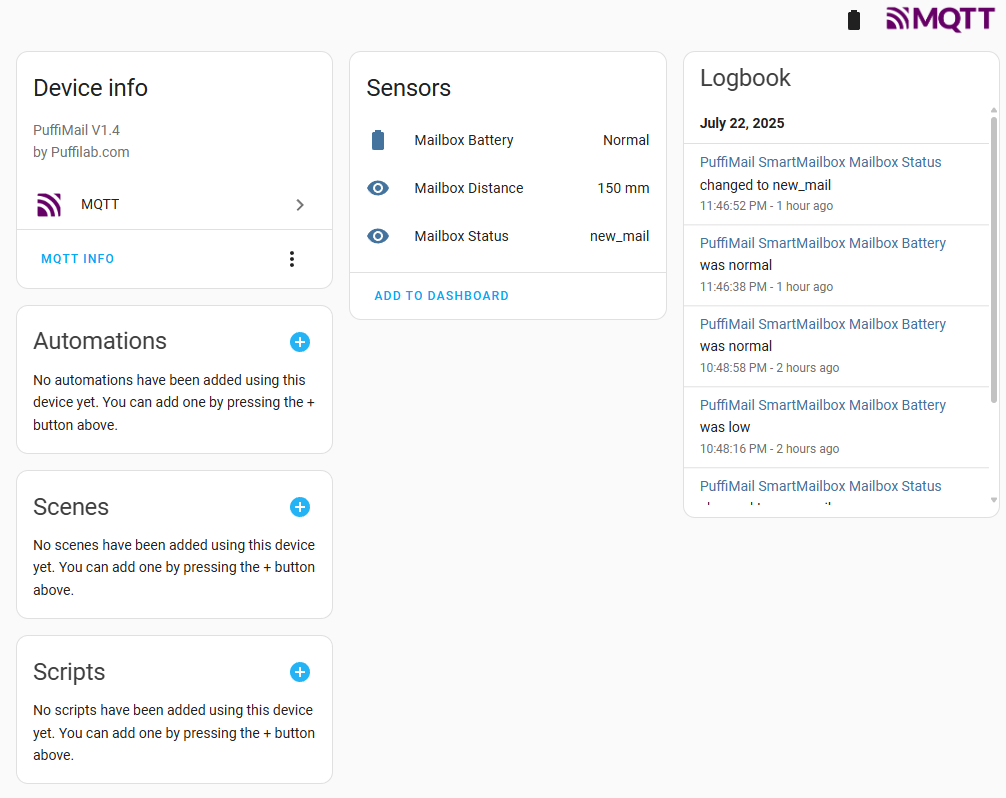
Task: Click the Logbook scroll down arrow
Action: coord(994,500)
